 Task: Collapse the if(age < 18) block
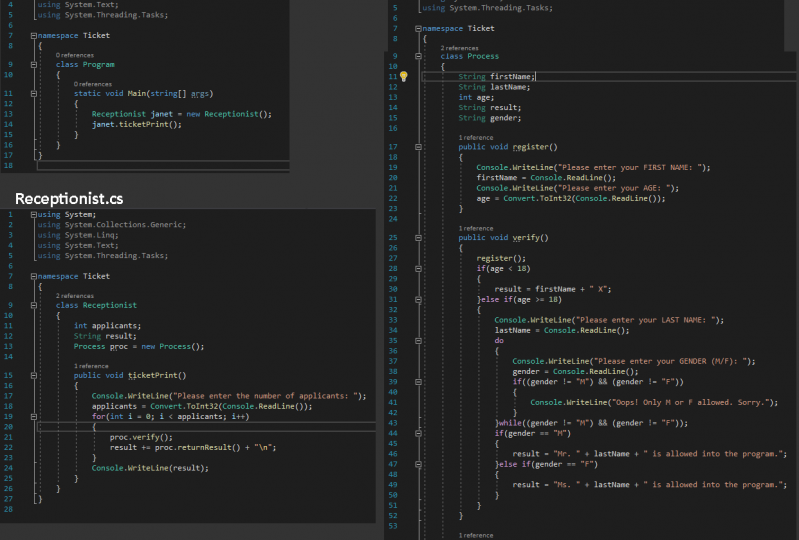(x=418, y=269)
